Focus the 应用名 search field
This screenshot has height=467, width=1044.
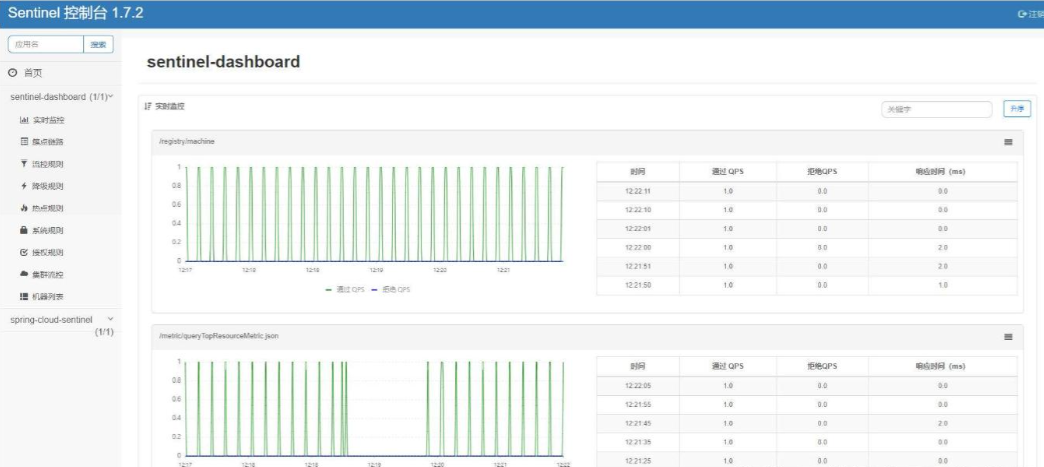[45, 45]
